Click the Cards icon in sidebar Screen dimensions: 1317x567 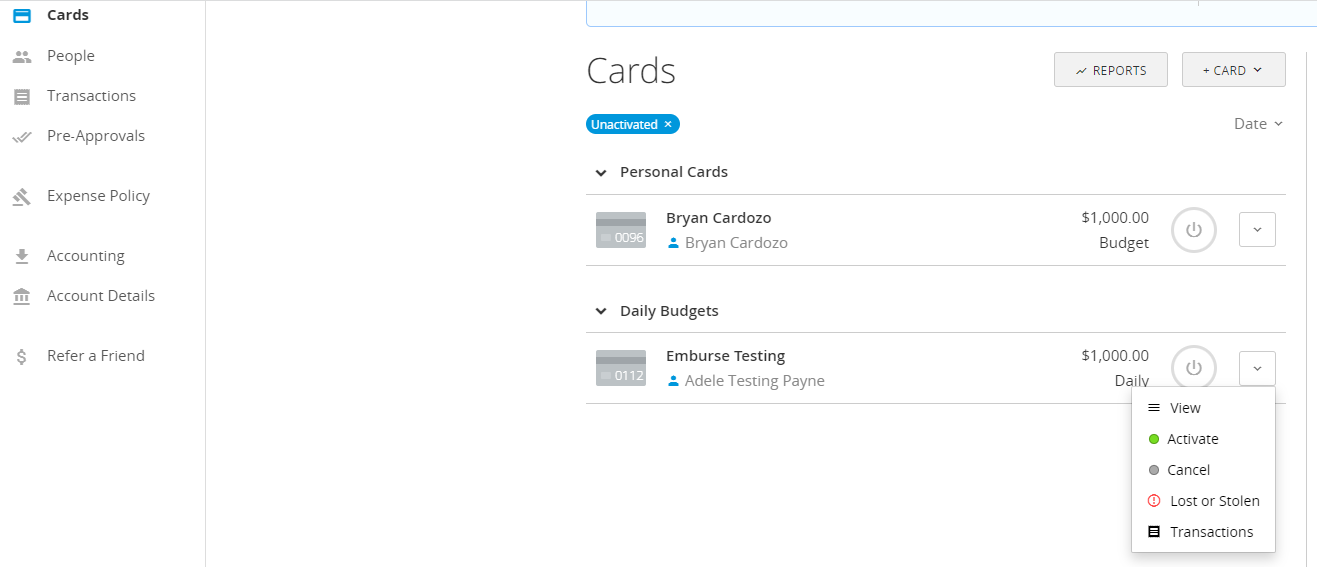point(22,16)
